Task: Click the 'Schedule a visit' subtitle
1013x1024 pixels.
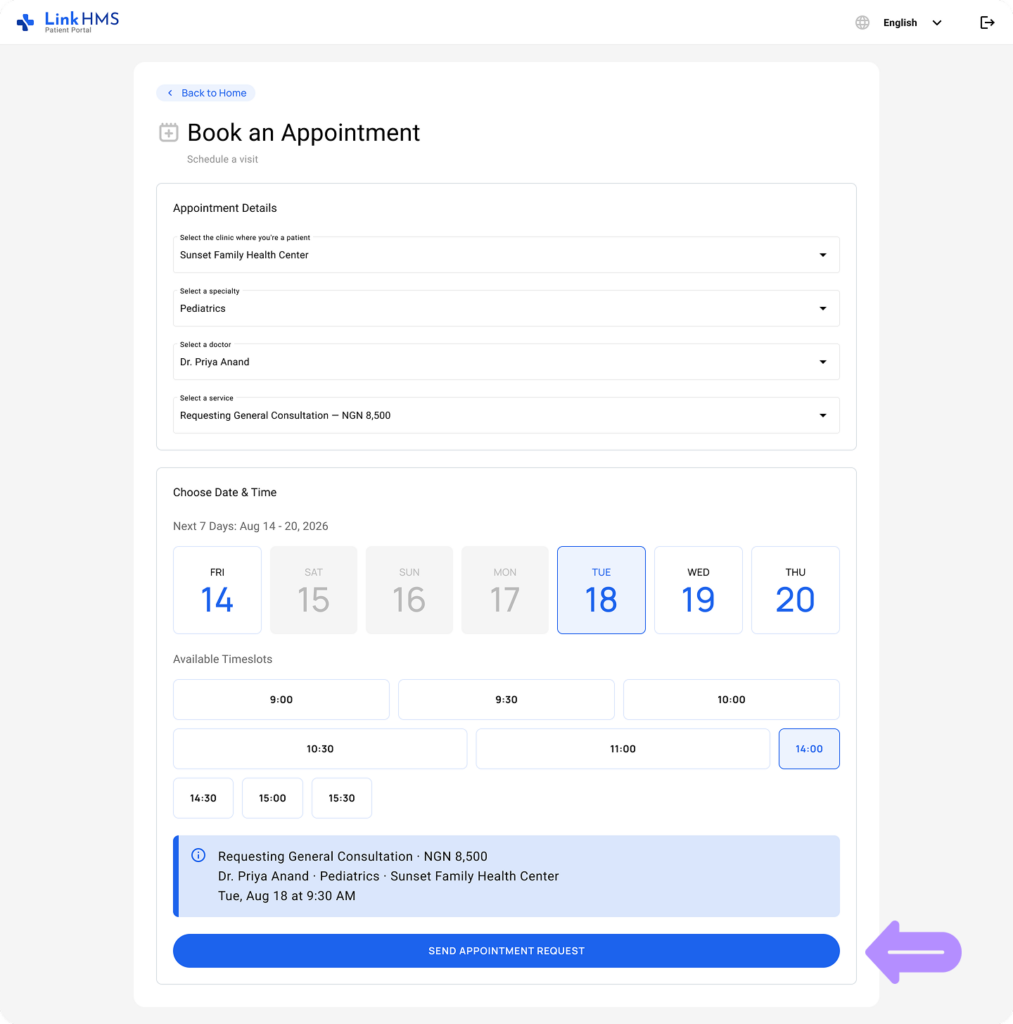Action: (x=222, y=159)
